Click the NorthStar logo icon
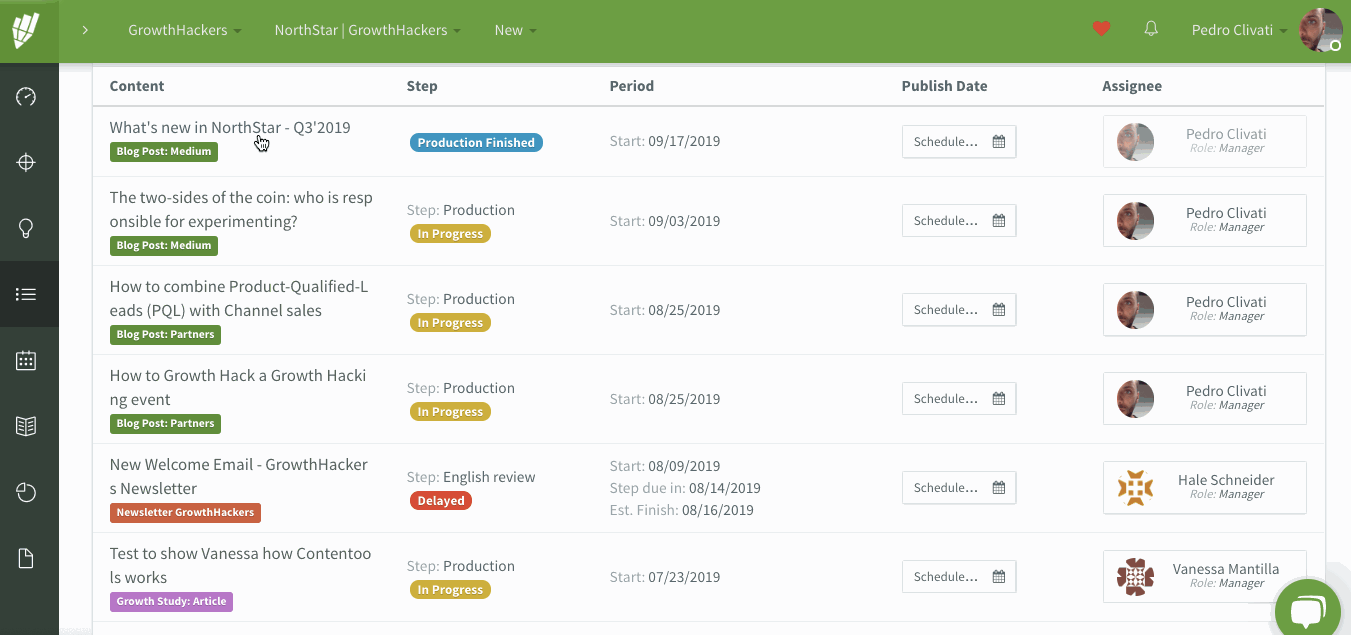1351x635 pixels. click(x=26, y=30)
